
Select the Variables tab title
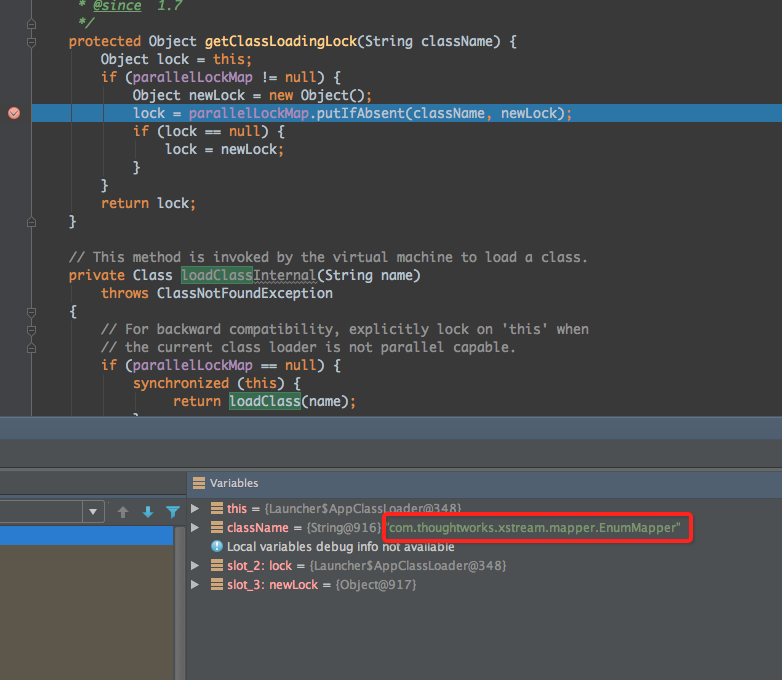click(234, 483)
